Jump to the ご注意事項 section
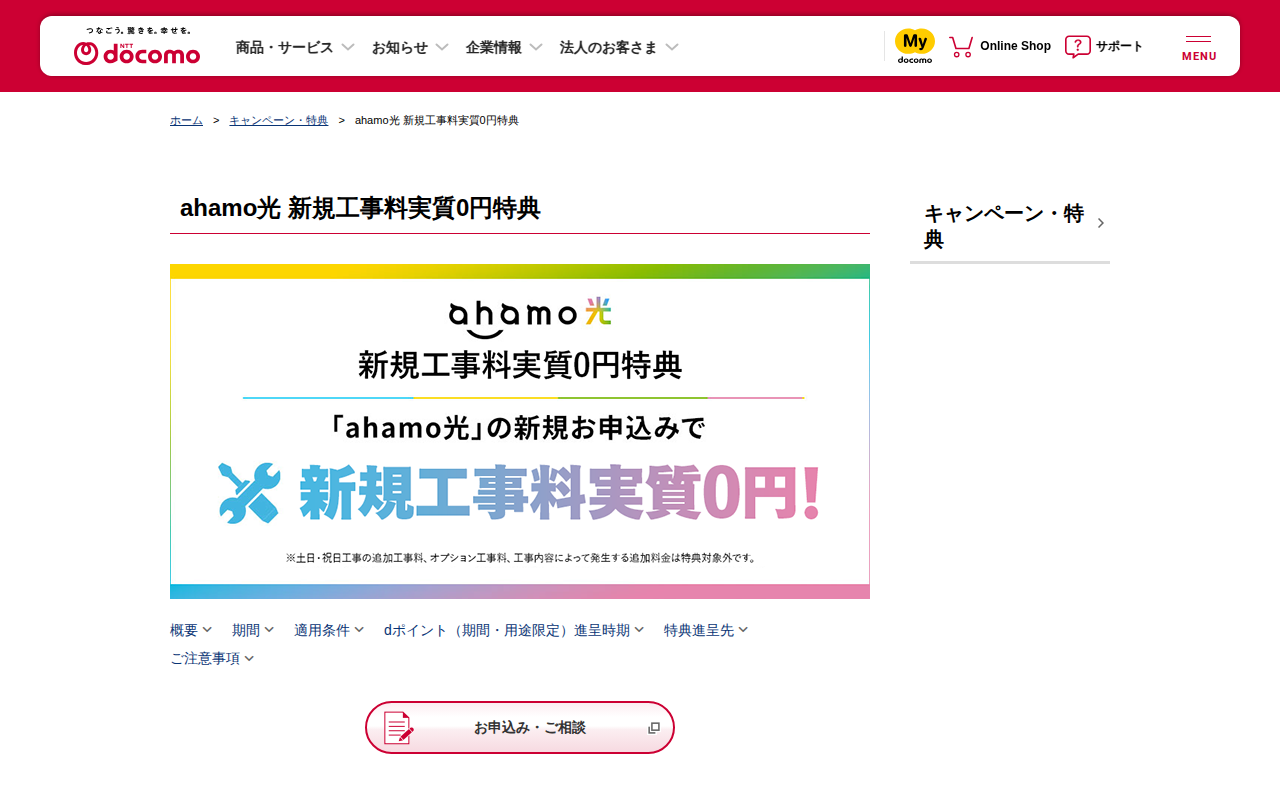The height and width of the screenshot is (800, 1280). 212,658
